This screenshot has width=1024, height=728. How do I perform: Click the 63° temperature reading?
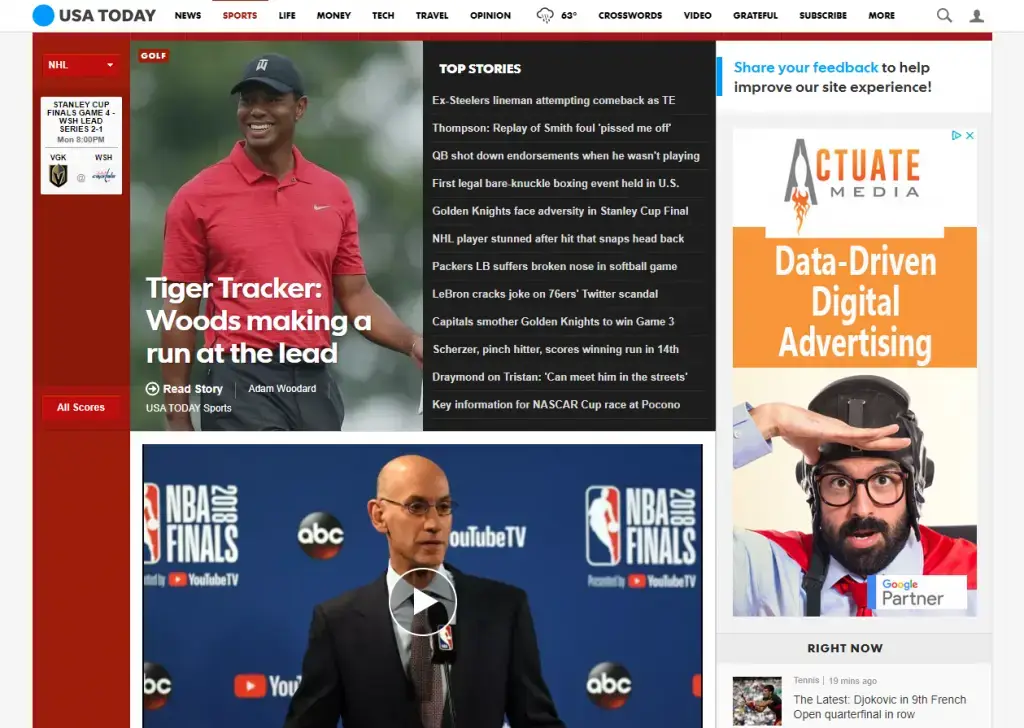(x=569, y=15)
